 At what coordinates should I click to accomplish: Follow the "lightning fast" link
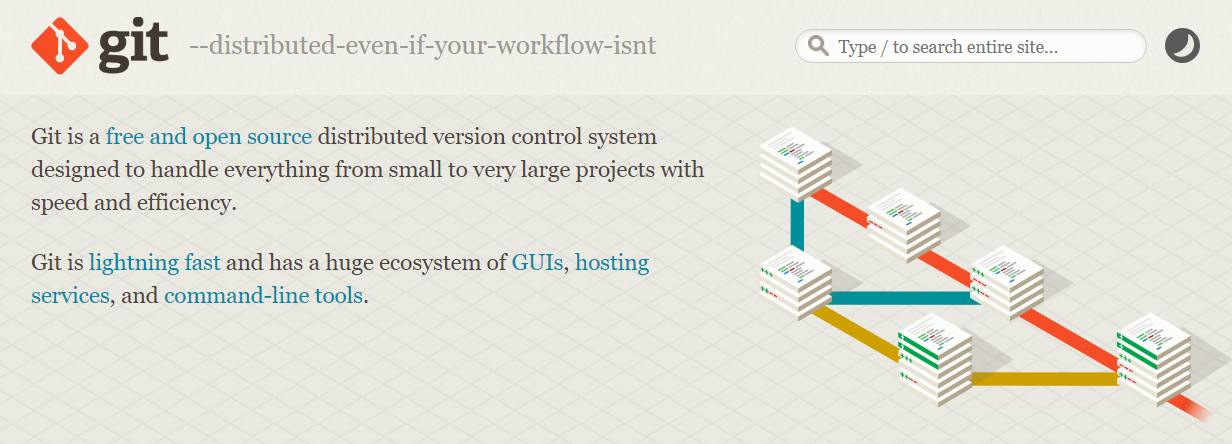(x=155, y=263)
